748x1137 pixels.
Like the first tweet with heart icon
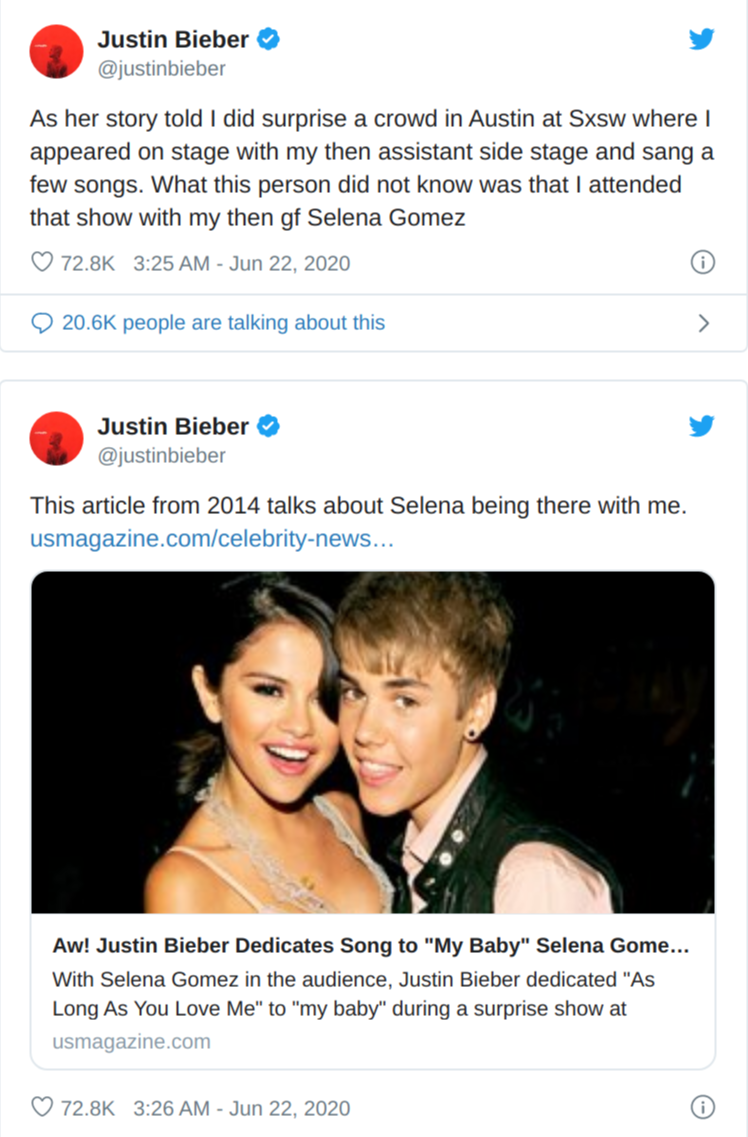[x=42, y=263]
